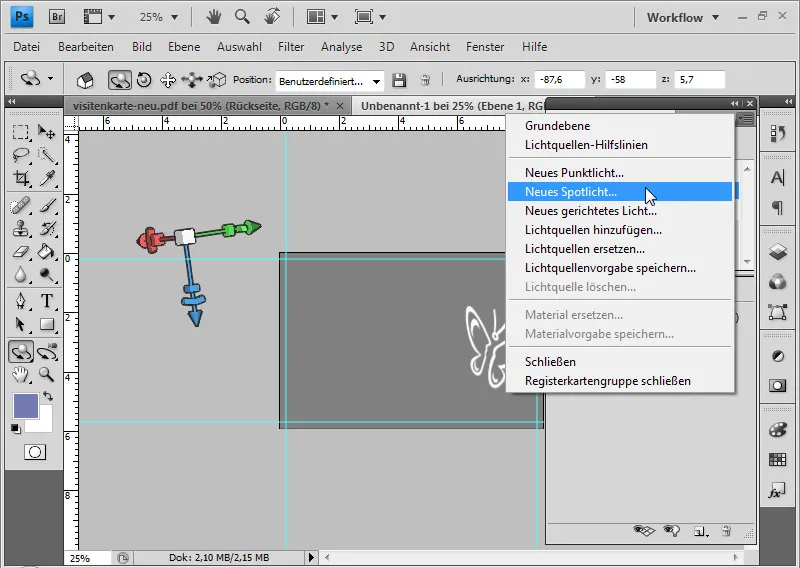Image resolution: width=800 pixels, height=568 pixels.
Task: Select the Crop tool
Action: (20, 178)
